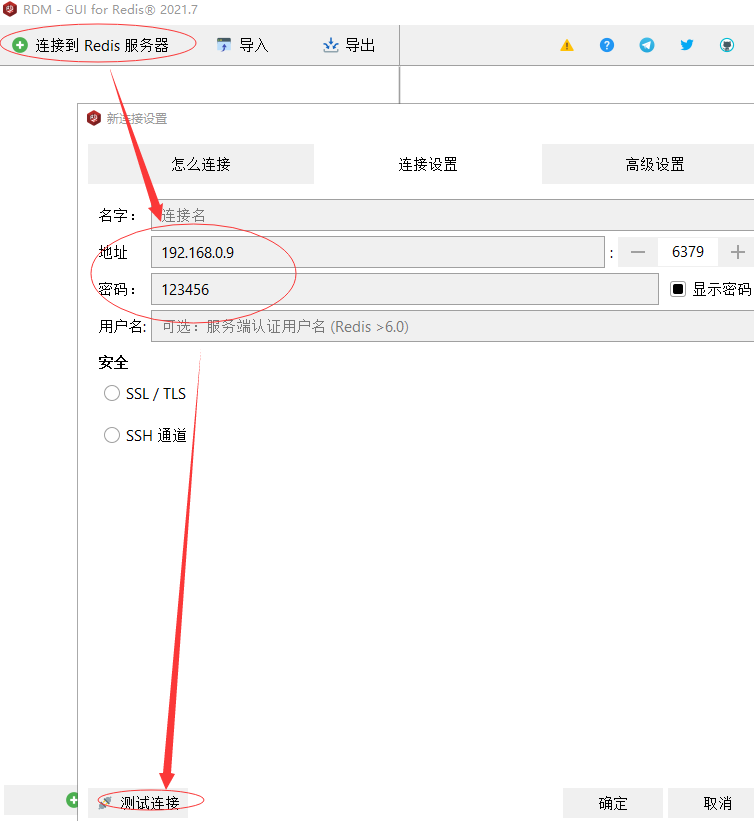Focus the 用户名 username input field
Viewport: 754px width, 821px height.
452,326
